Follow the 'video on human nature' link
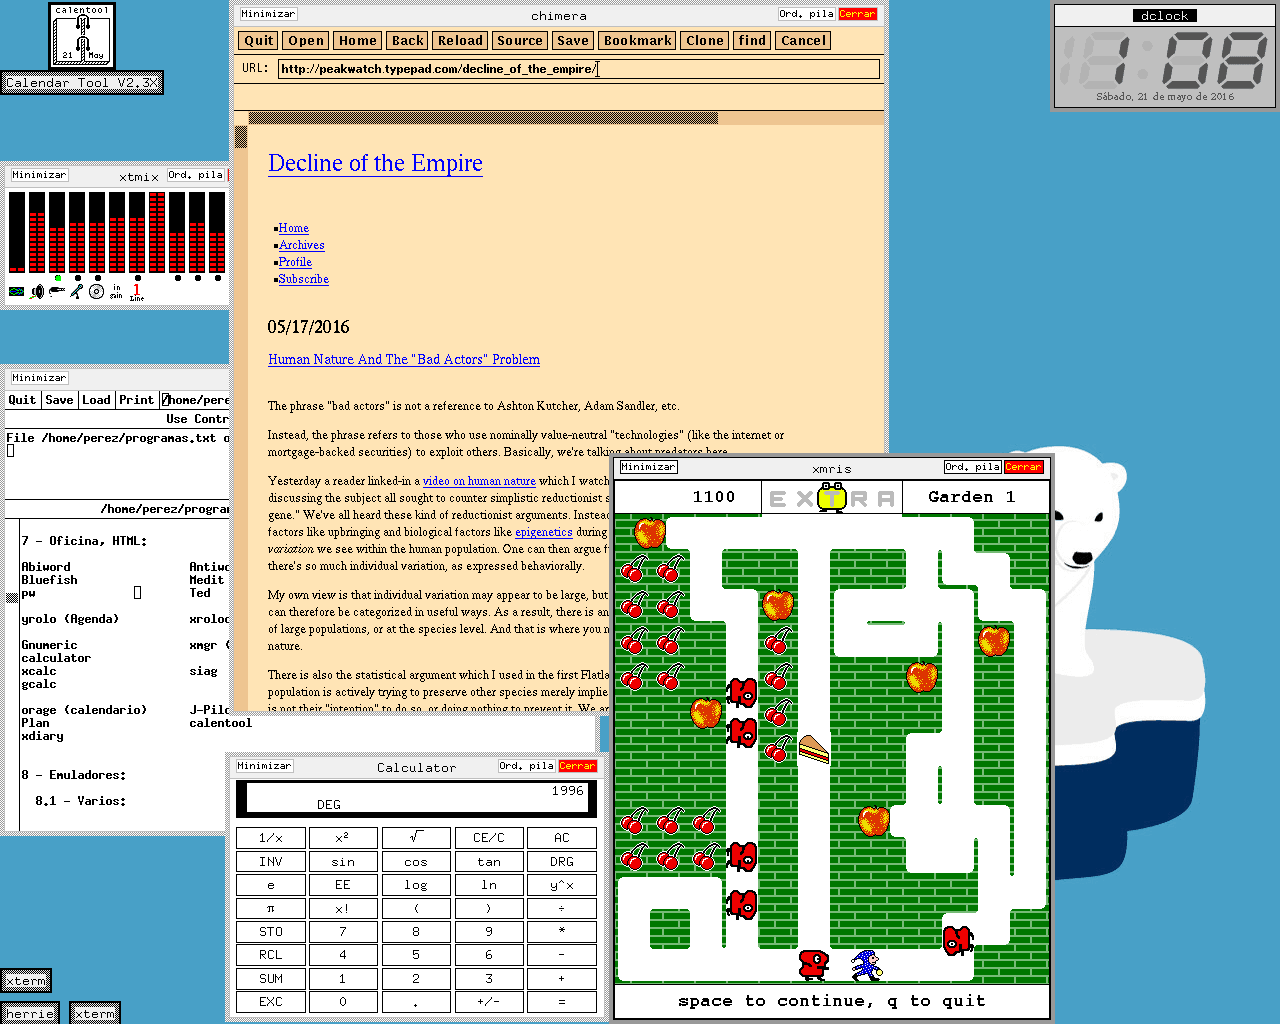The height and width of the screenshot is (1024, 1280). click(x=479, y=481)
